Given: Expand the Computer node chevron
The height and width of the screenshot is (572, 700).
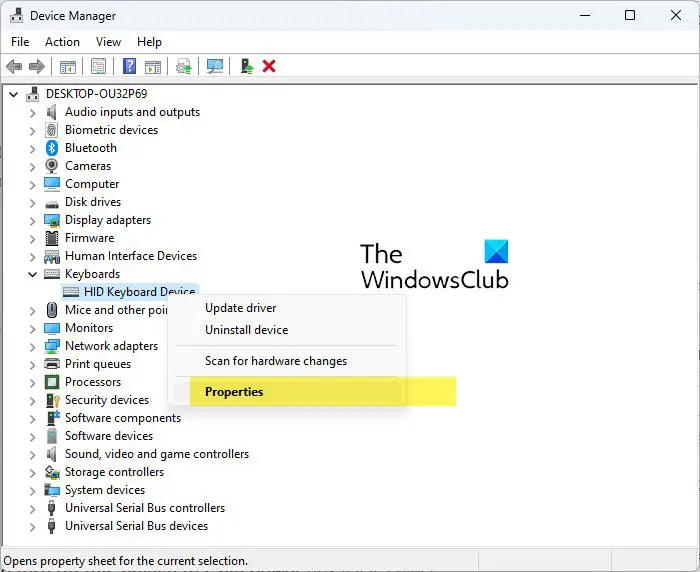Looking at the screenshot, I should tap(32, 184).
